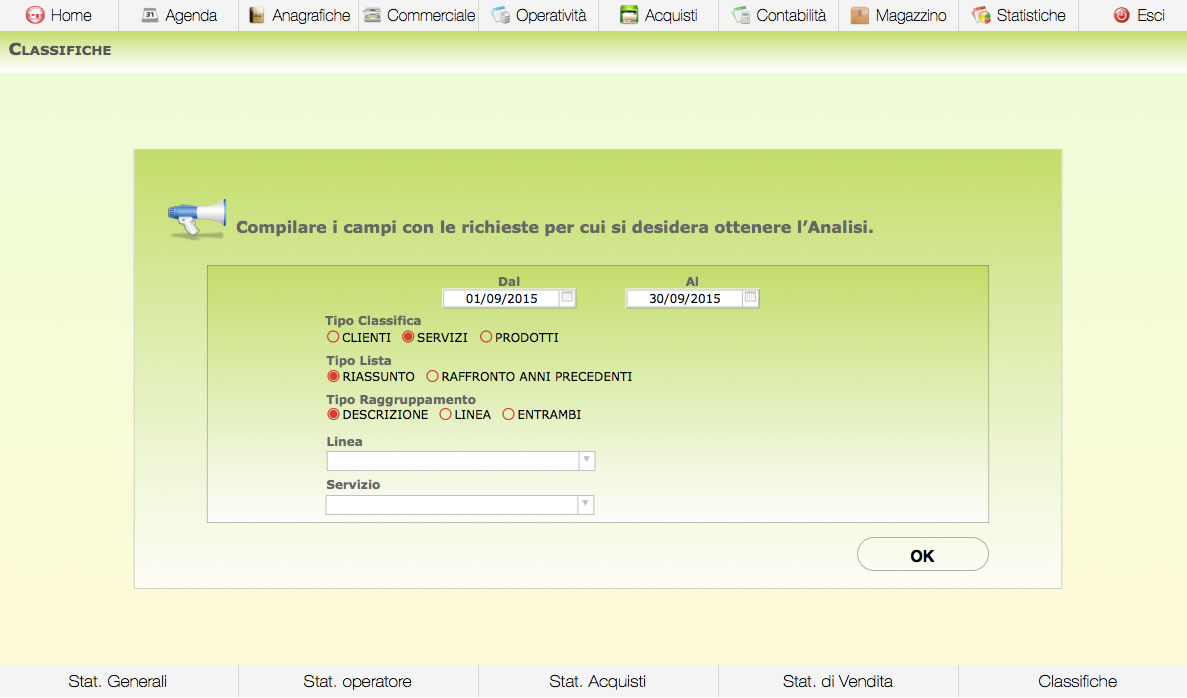Click the Esci power icon
This screenshot has height=698, width=1187.
point(1121,15)
